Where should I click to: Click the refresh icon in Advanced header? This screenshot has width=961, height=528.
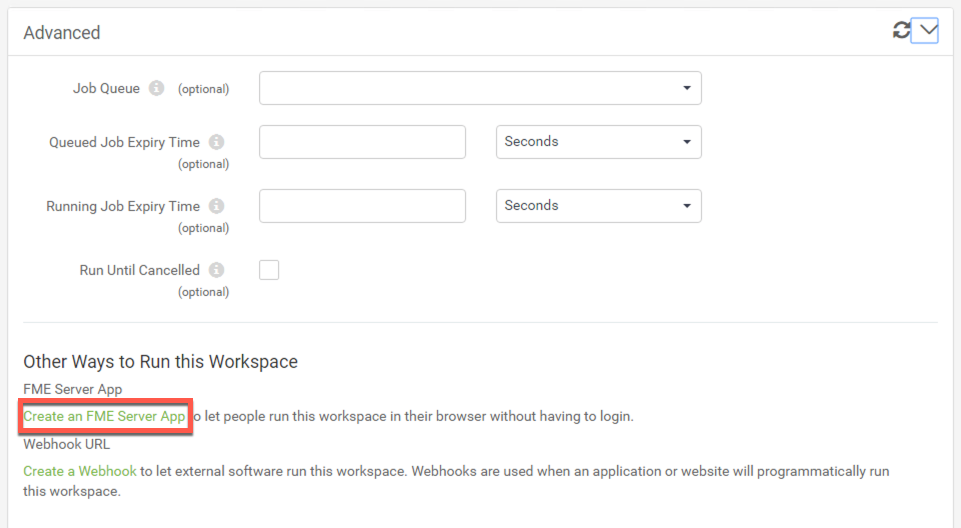[x=901, y=30]
